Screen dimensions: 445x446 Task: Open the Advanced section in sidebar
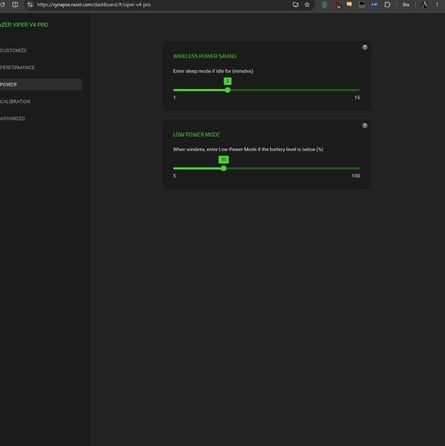point(13,119)
